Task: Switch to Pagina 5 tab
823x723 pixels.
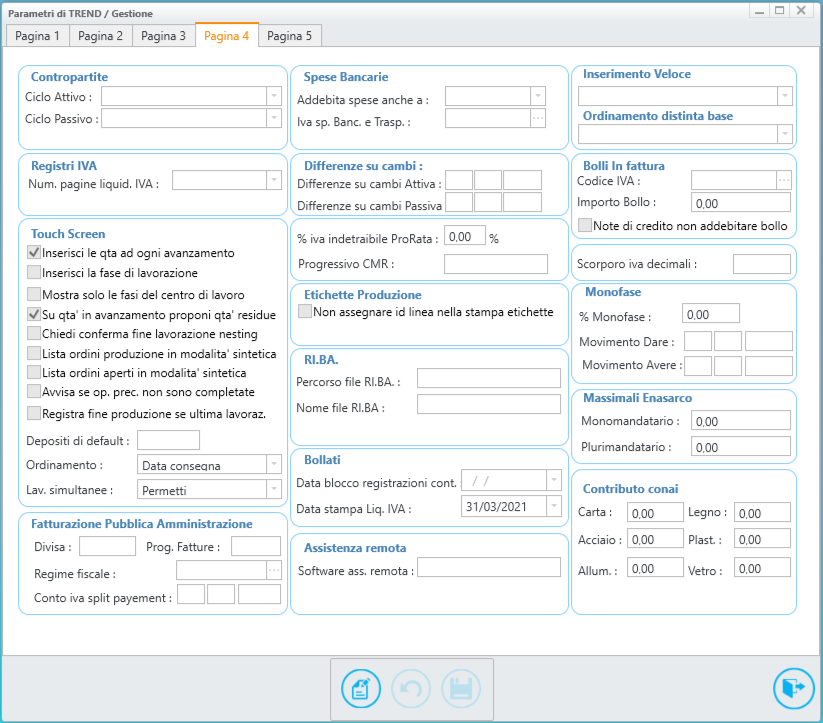Action: [x=290, y=36]
